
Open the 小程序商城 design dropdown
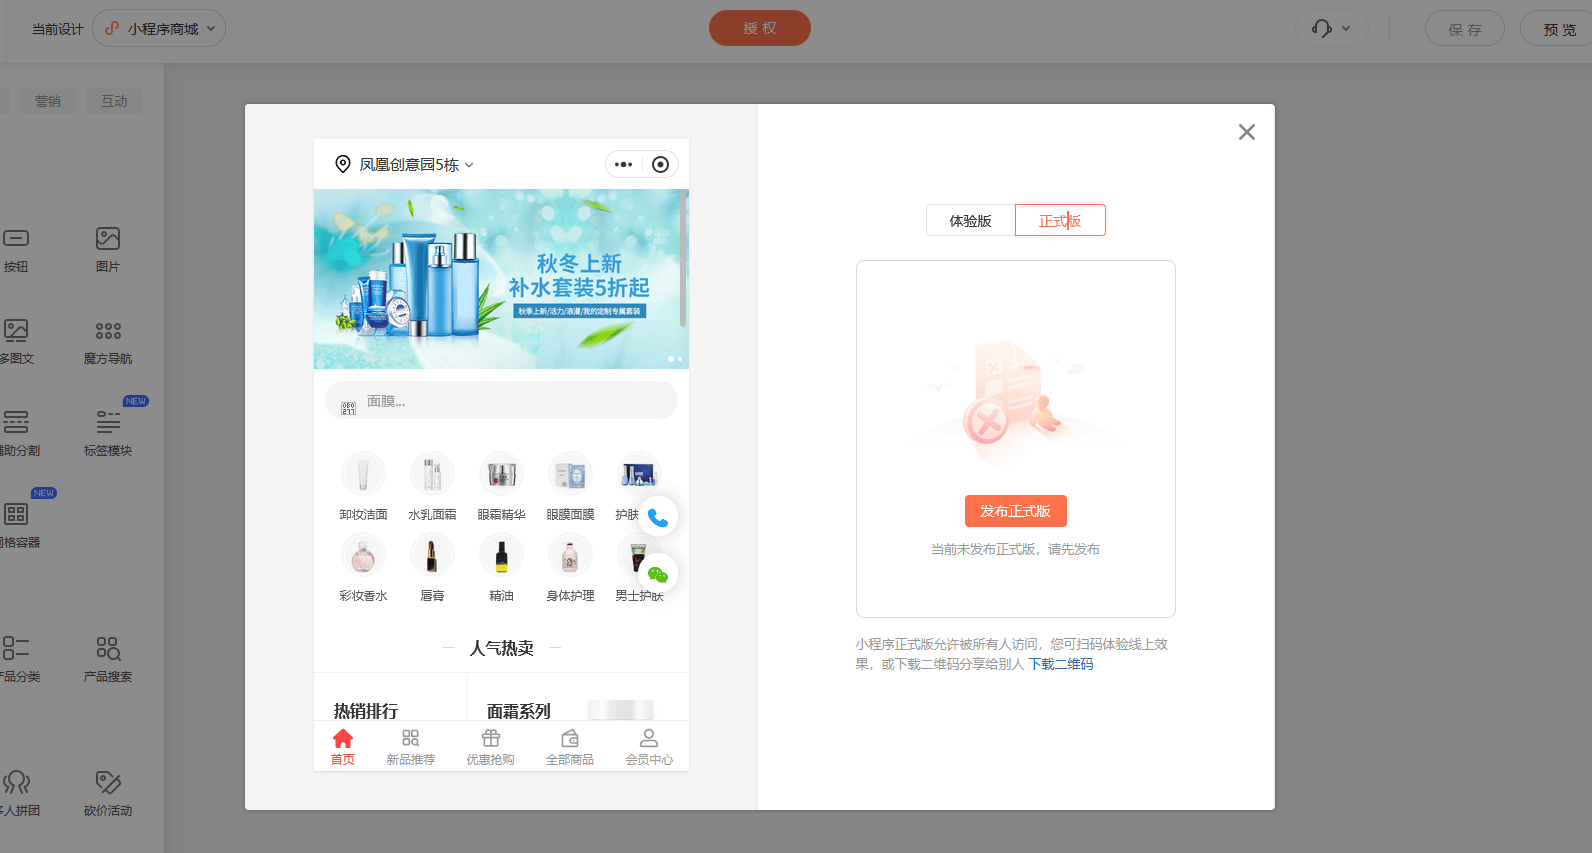(x=160, y=28)
